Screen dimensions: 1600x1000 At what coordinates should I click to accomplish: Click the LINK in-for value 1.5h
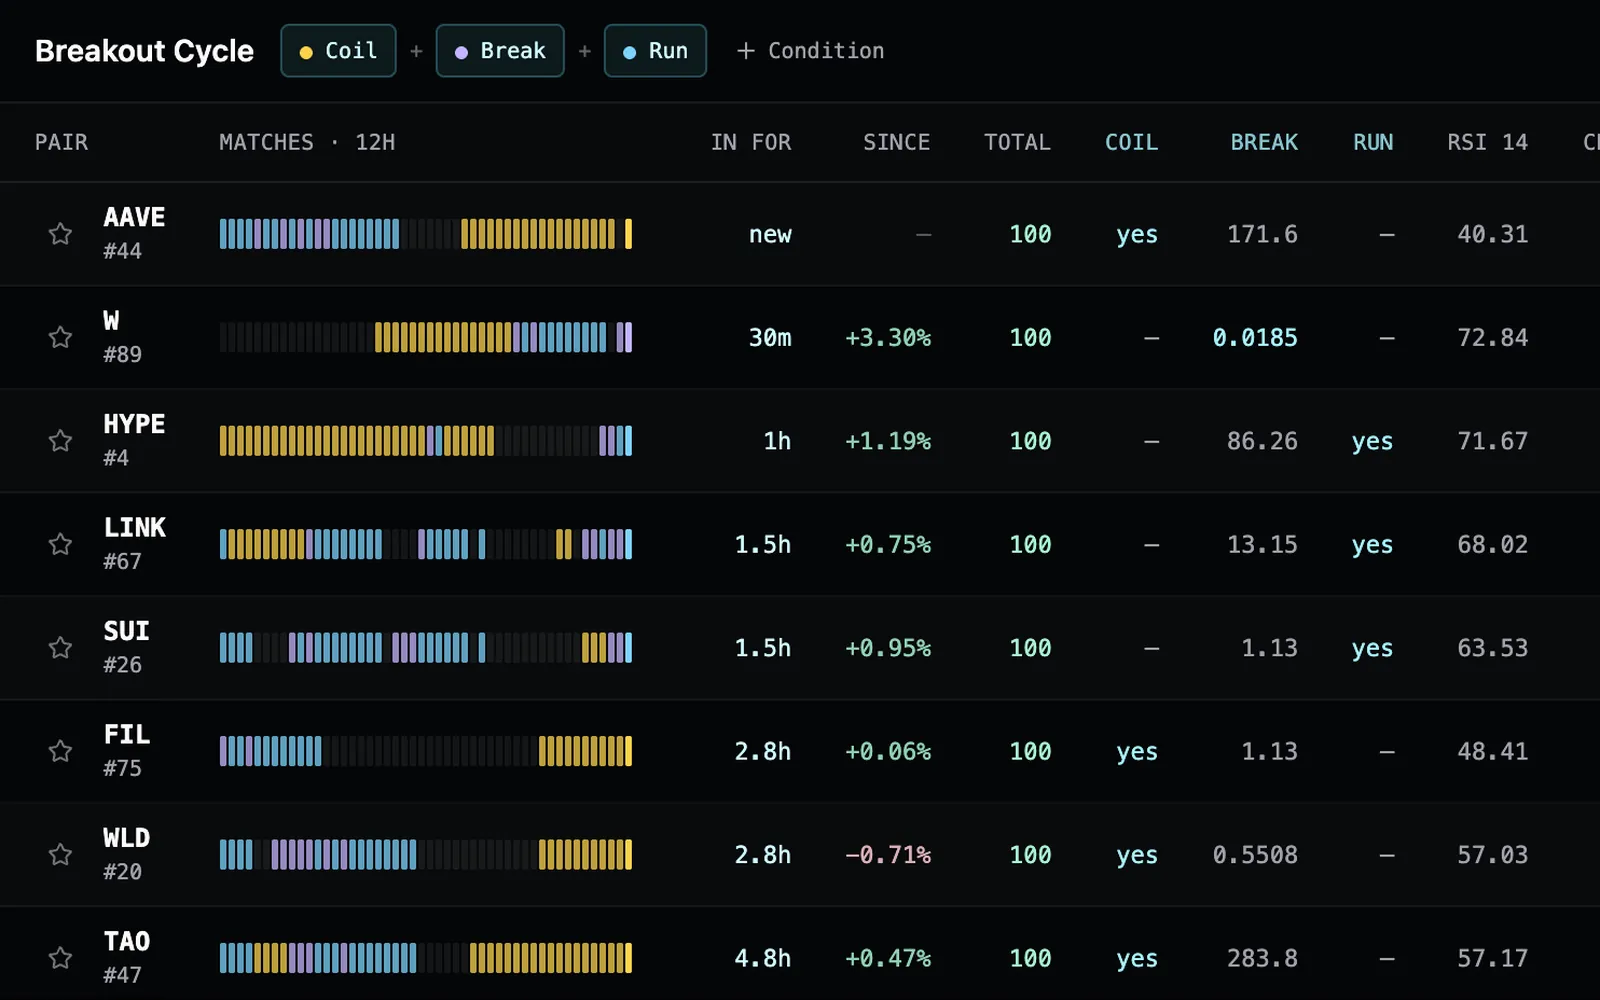763,544
